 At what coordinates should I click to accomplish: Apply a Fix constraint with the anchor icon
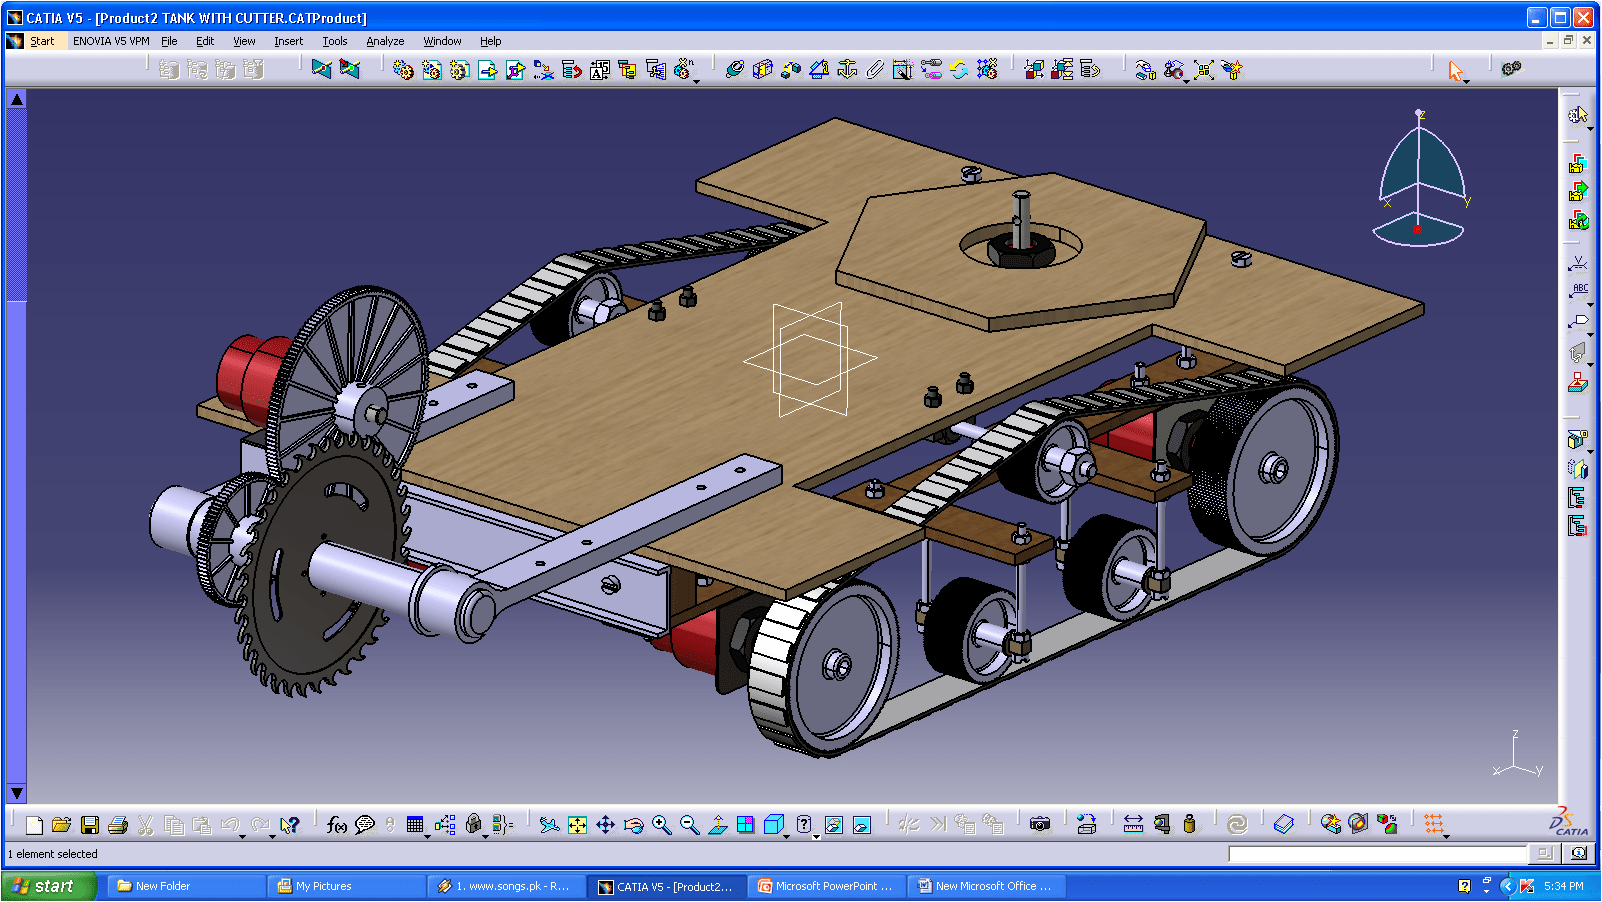pyautogui.click(x=847, y=70)
